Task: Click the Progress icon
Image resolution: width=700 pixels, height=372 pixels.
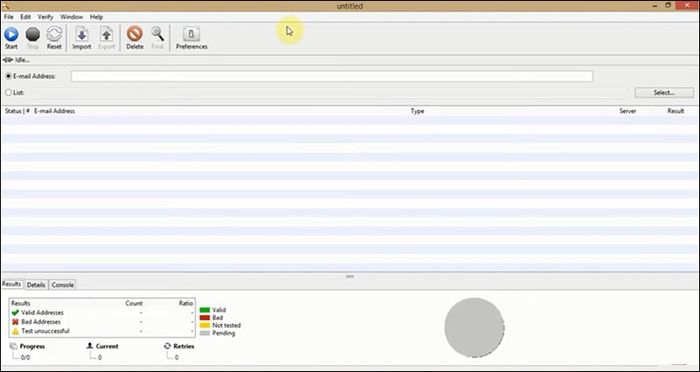Action: [13, 346]
